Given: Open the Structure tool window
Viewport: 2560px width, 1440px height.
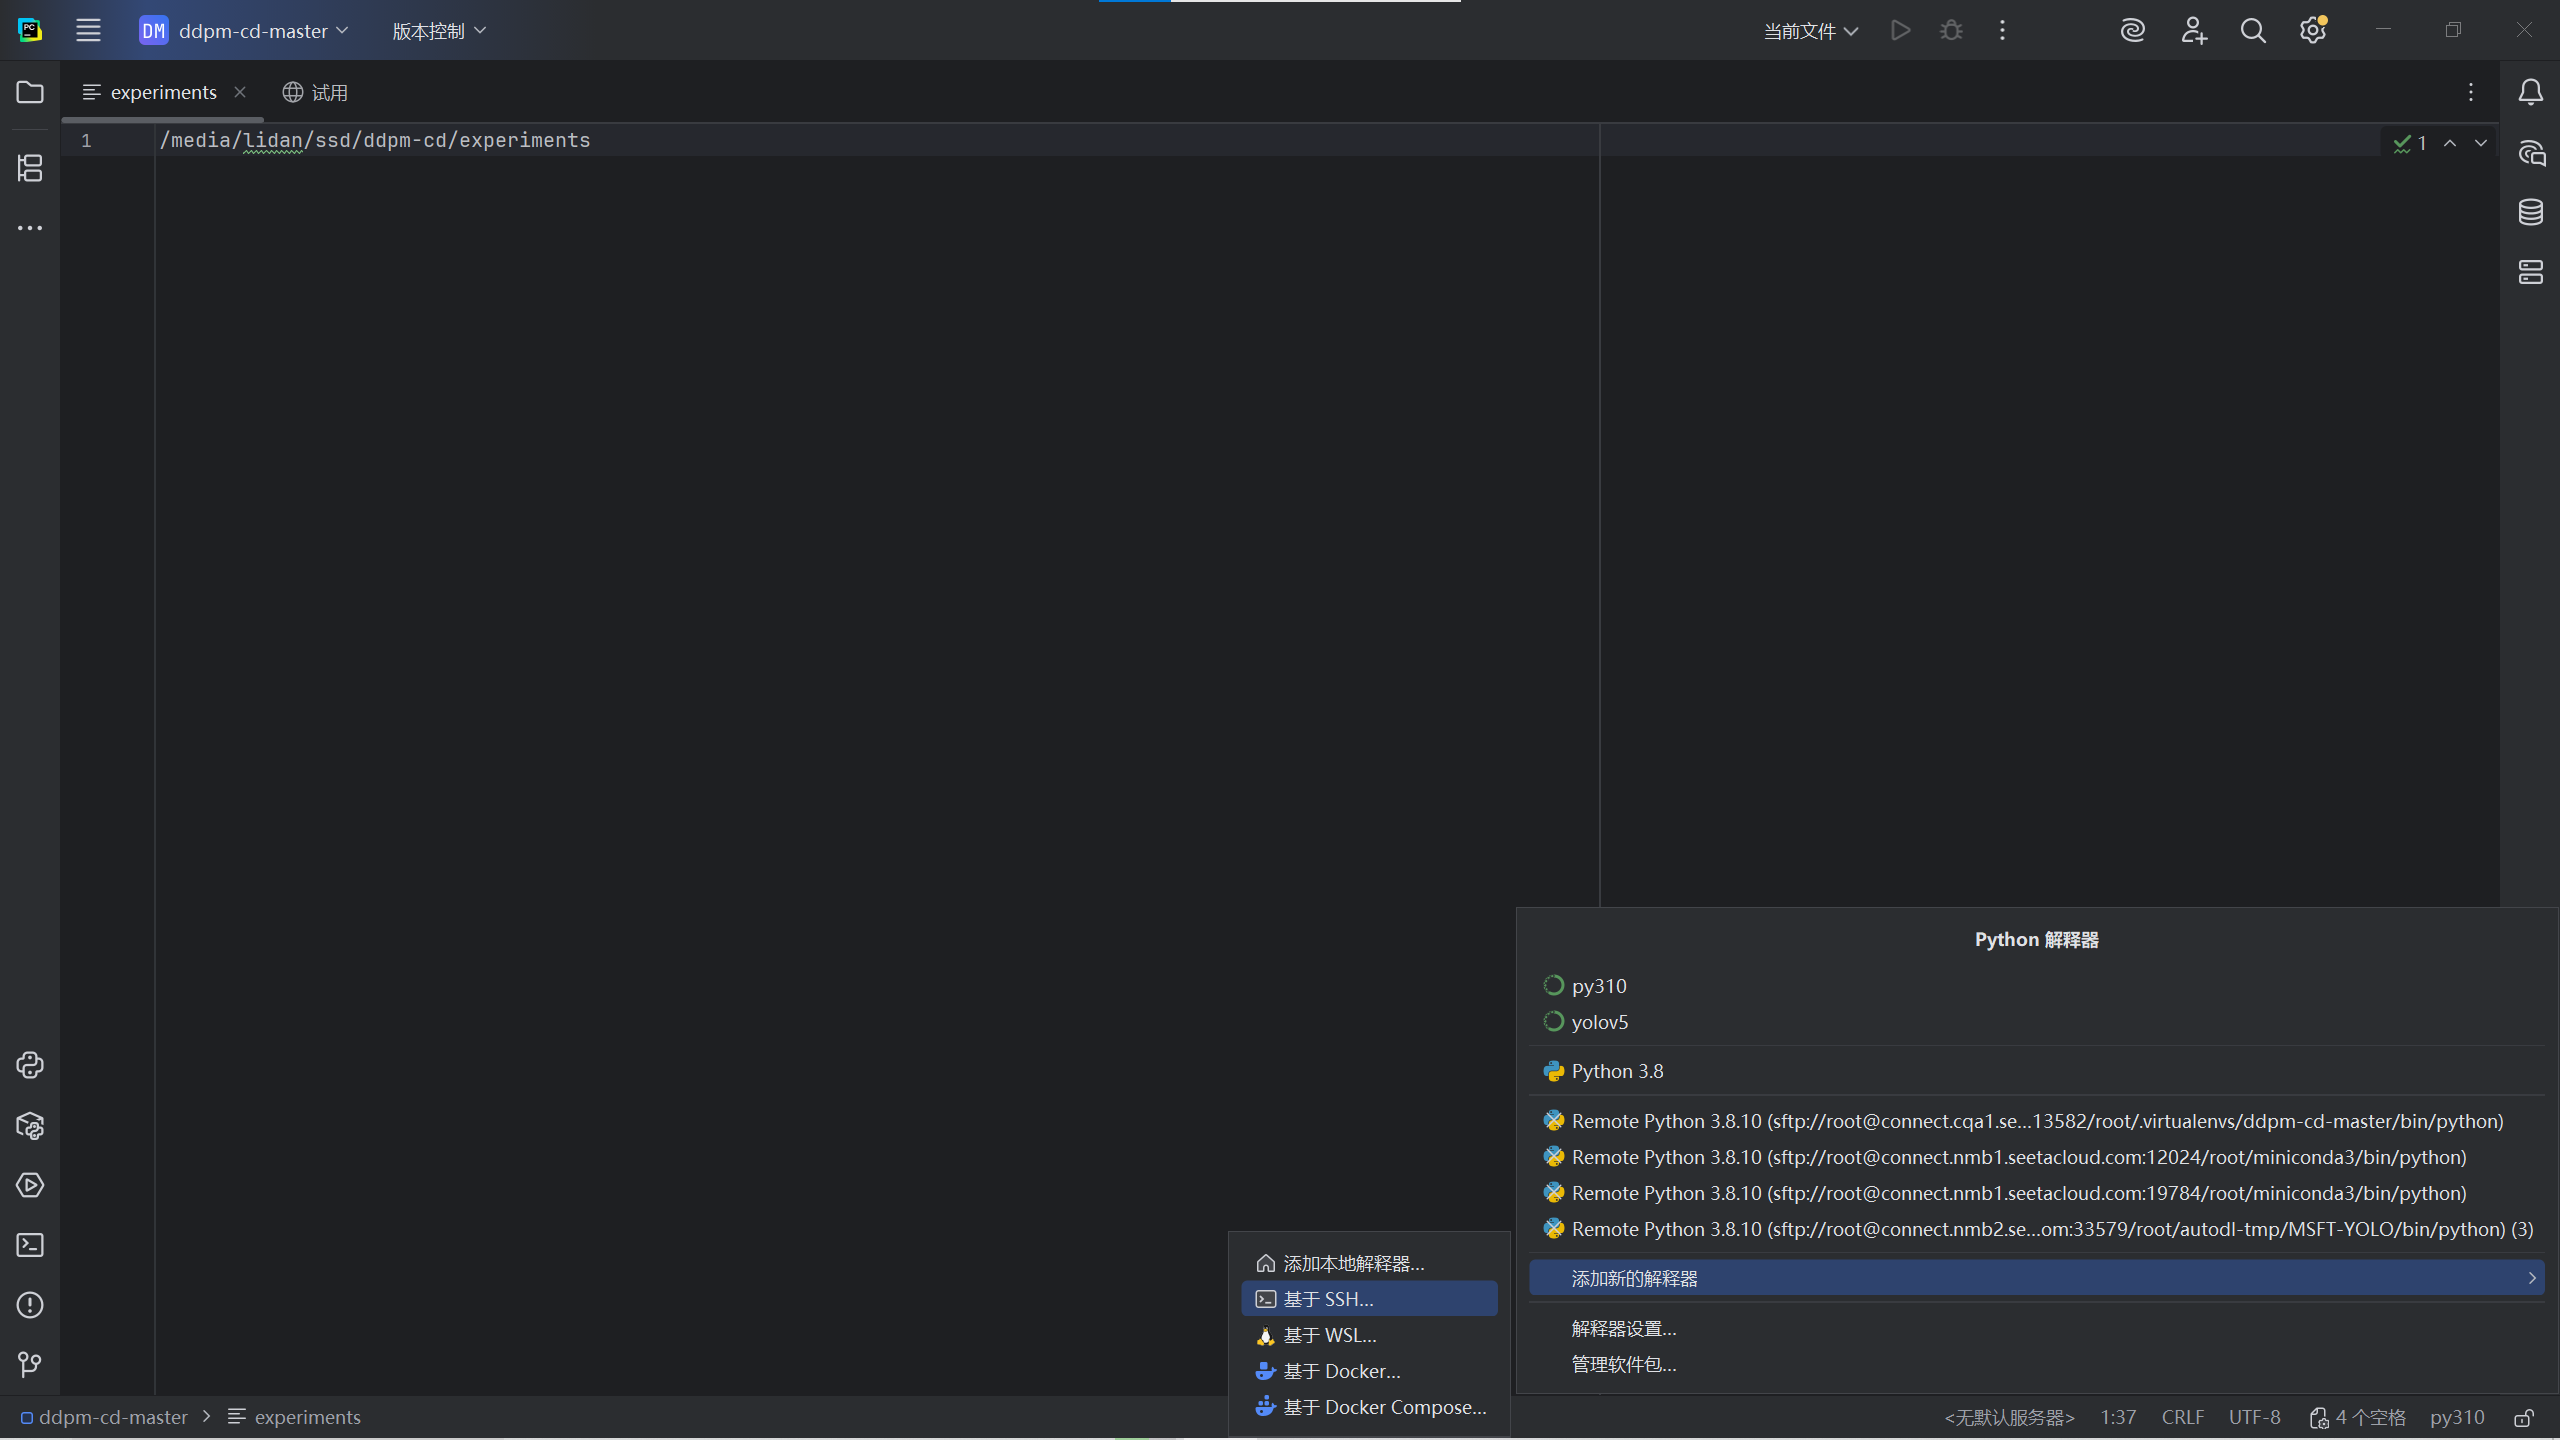Looking at the screenshot, I should click(30, 168).
